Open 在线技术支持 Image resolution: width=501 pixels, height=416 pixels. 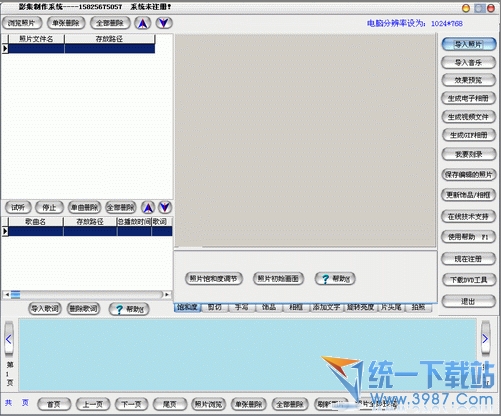point(468,217)
